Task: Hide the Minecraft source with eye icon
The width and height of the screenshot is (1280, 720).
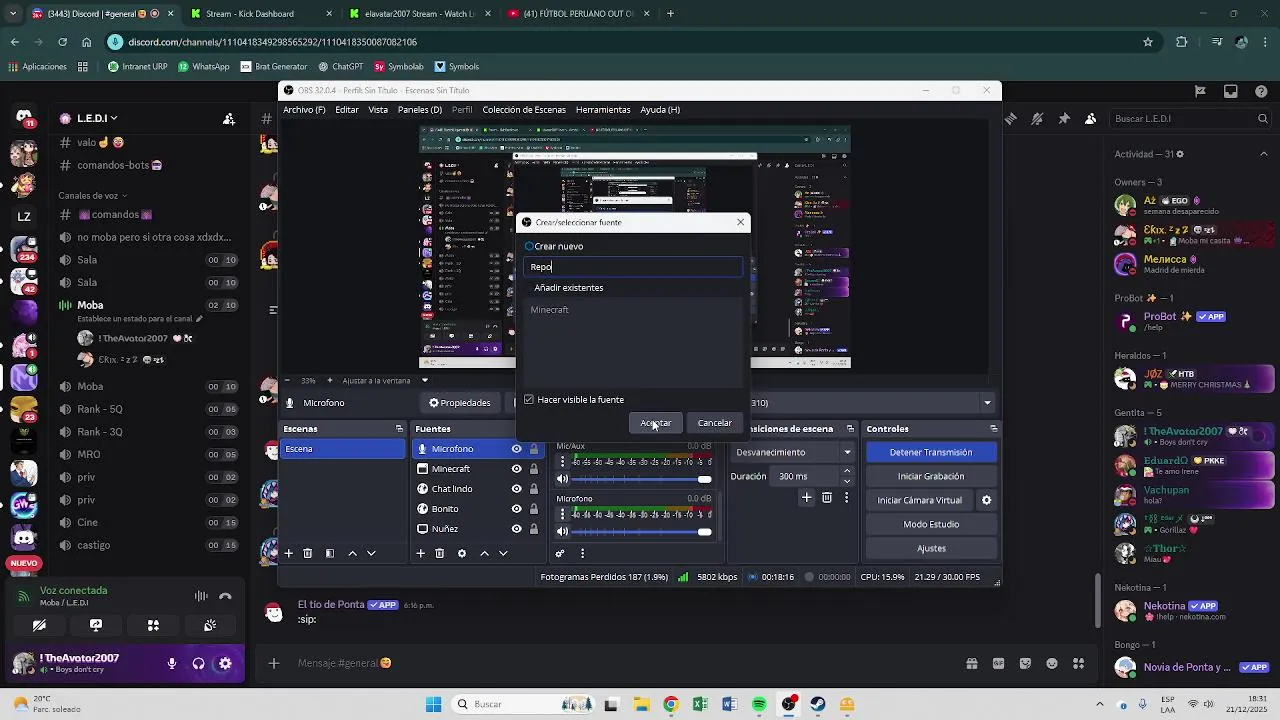Action: click(516, 469)
